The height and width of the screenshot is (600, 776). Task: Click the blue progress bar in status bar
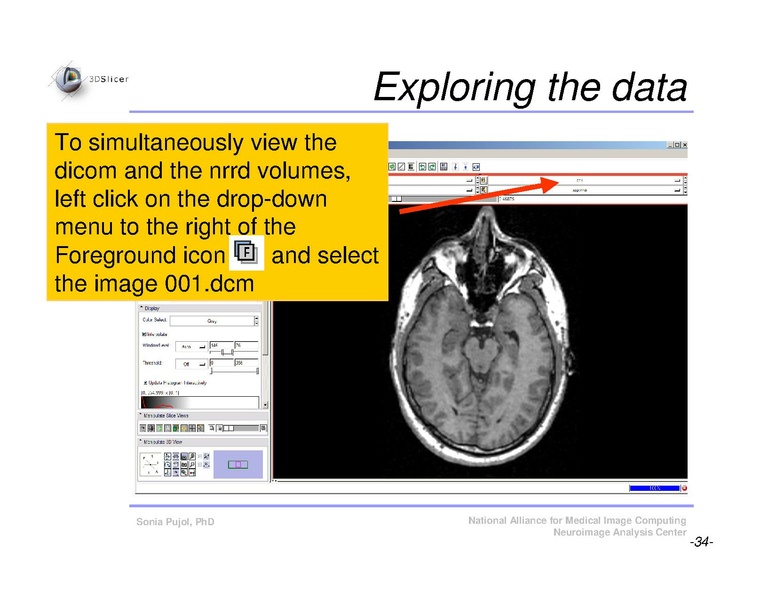tap(654, 488)
